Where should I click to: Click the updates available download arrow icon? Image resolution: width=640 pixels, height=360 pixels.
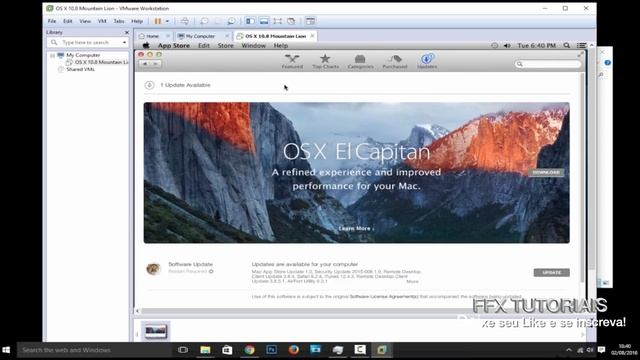click(149, 85)
